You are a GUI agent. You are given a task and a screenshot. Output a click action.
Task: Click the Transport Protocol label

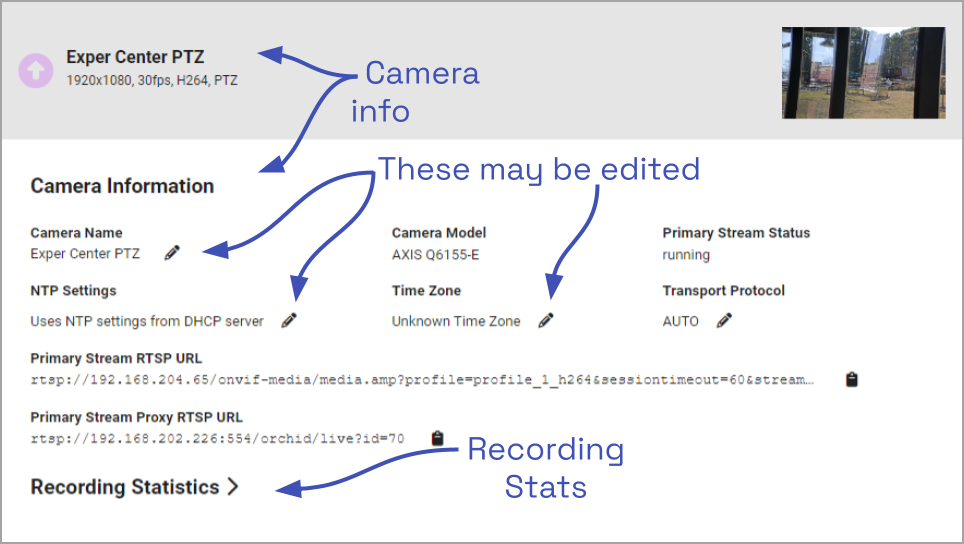click(724, 291)
